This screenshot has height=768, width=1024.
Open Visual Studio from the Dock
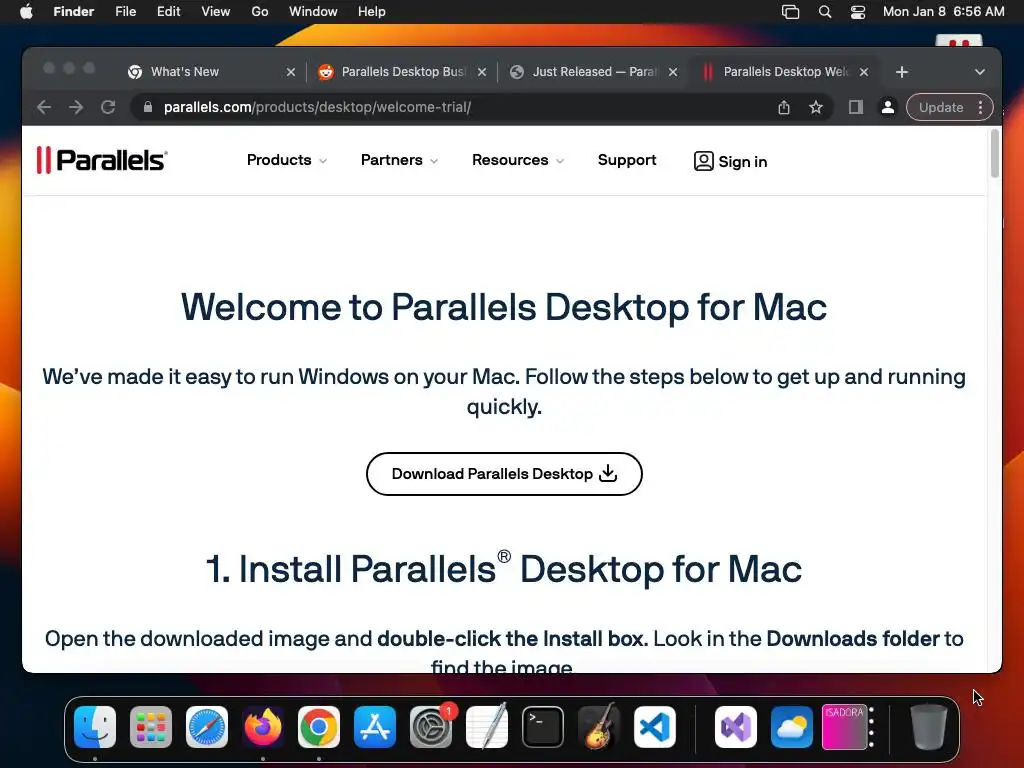[x=736, y=727]
